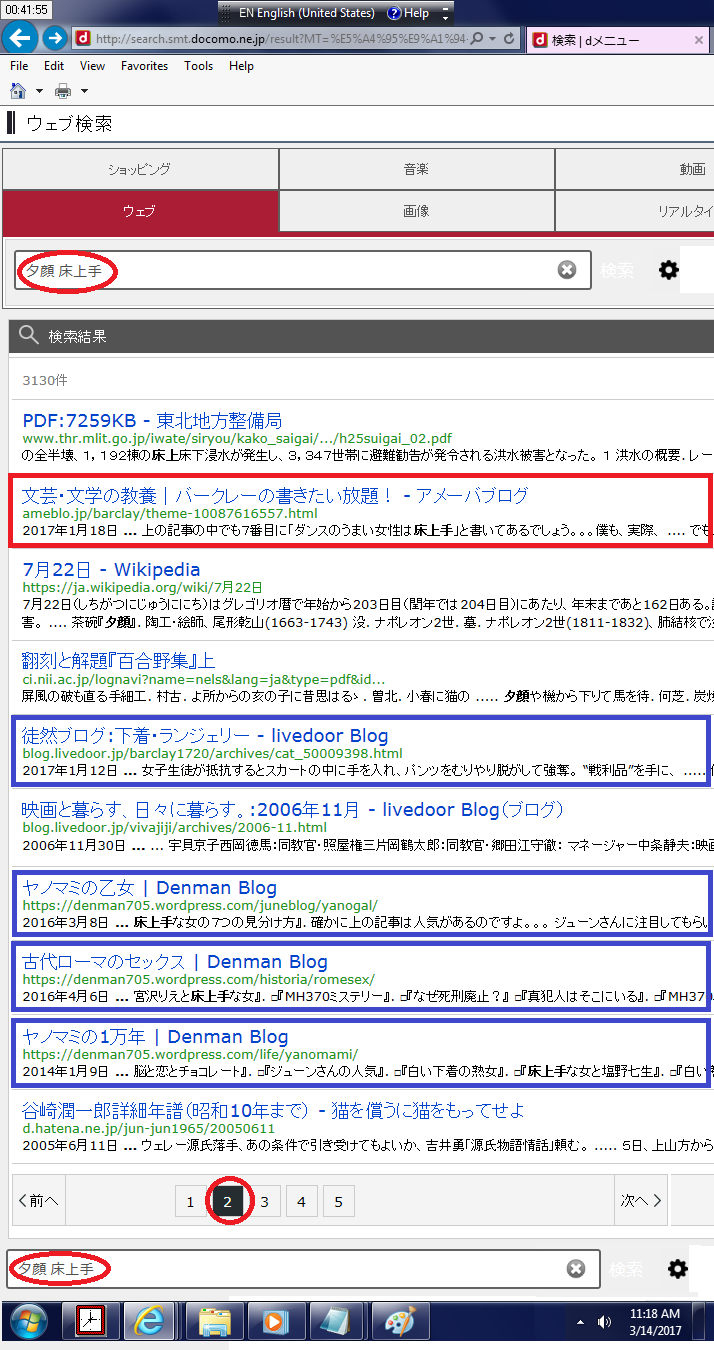Click the Home icon in command bar
This screenshot has height=1350, width=714.
pyautogui.click(x=17, y=91)
